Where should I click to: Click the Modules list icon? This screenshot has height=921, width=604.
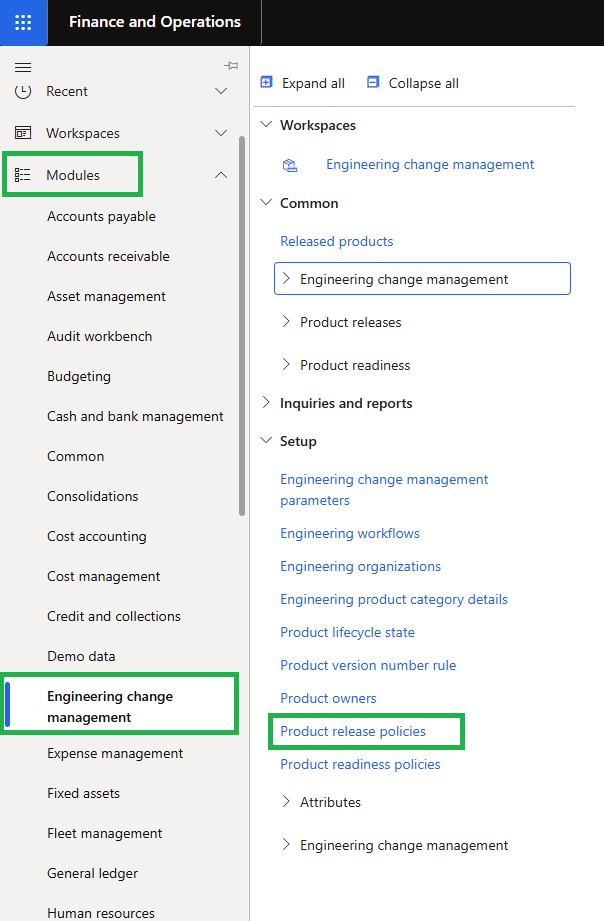click(x=21, y=174)
